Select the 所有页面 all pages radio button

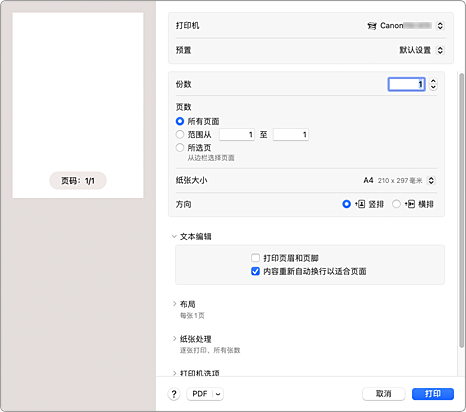pyautogui.click(x=180, y=121)
